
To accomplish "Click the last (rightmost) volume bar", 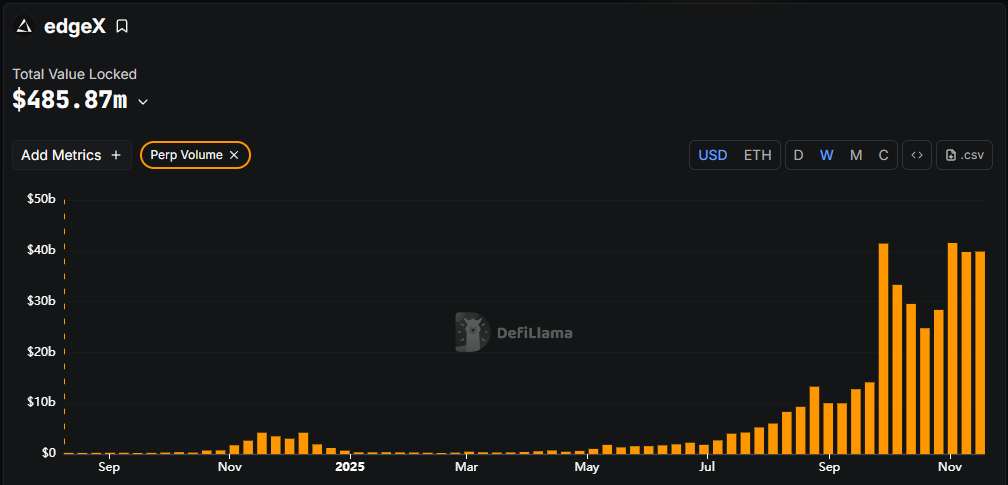I will pos(980,352).
